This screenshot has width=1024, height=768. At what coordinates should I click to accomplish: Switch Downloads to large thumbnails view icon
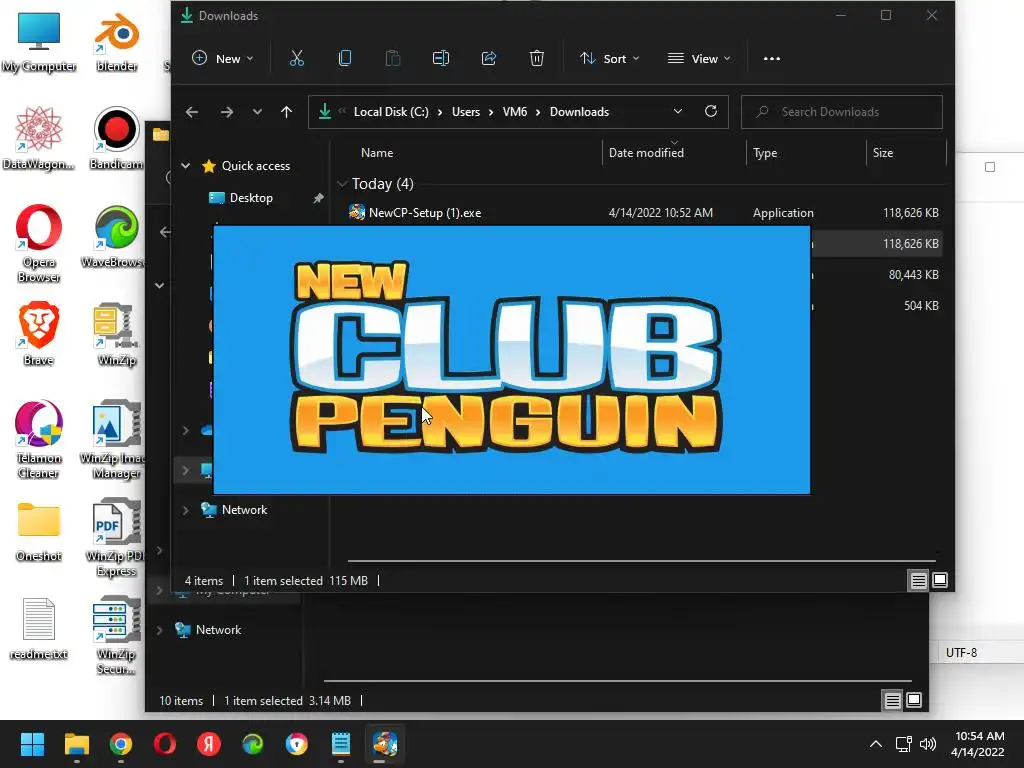pos(940,581)
